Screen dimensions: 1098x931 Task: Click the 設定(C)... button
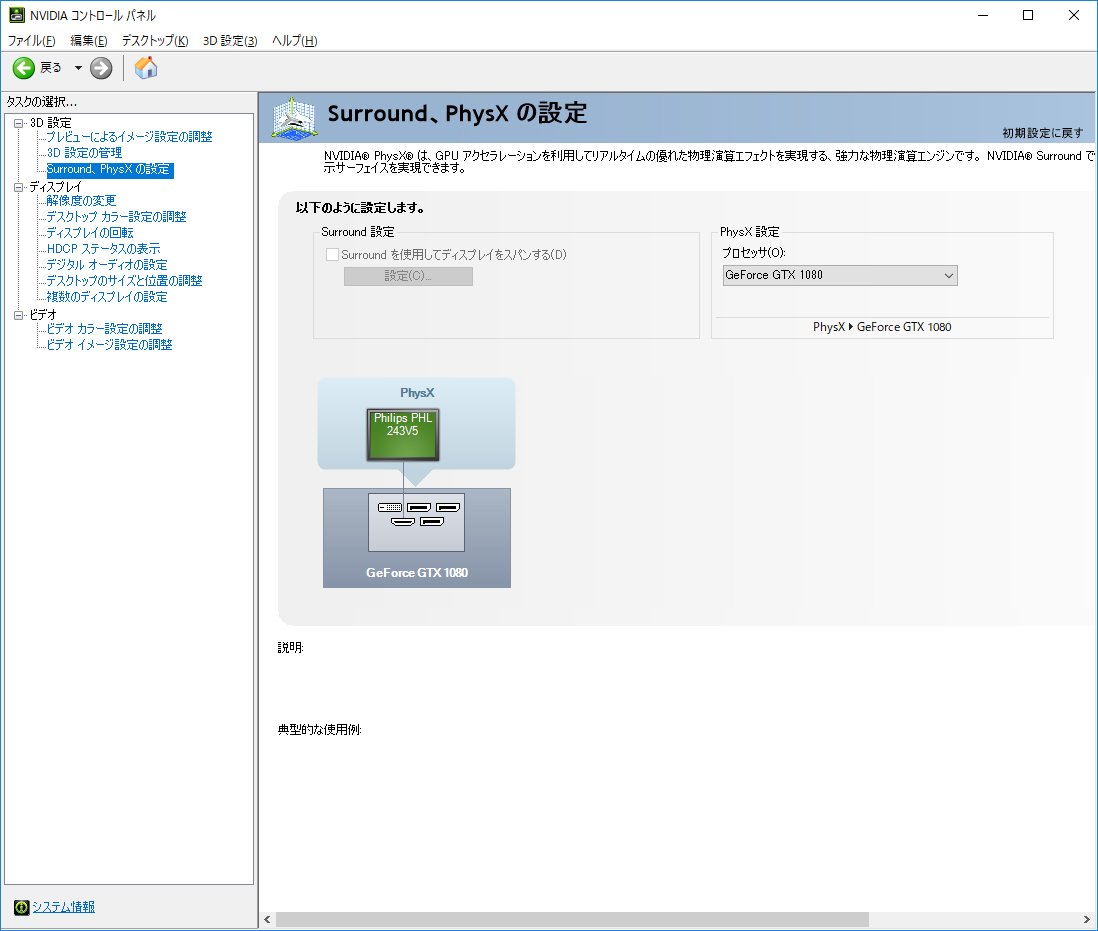pos(408,276)
